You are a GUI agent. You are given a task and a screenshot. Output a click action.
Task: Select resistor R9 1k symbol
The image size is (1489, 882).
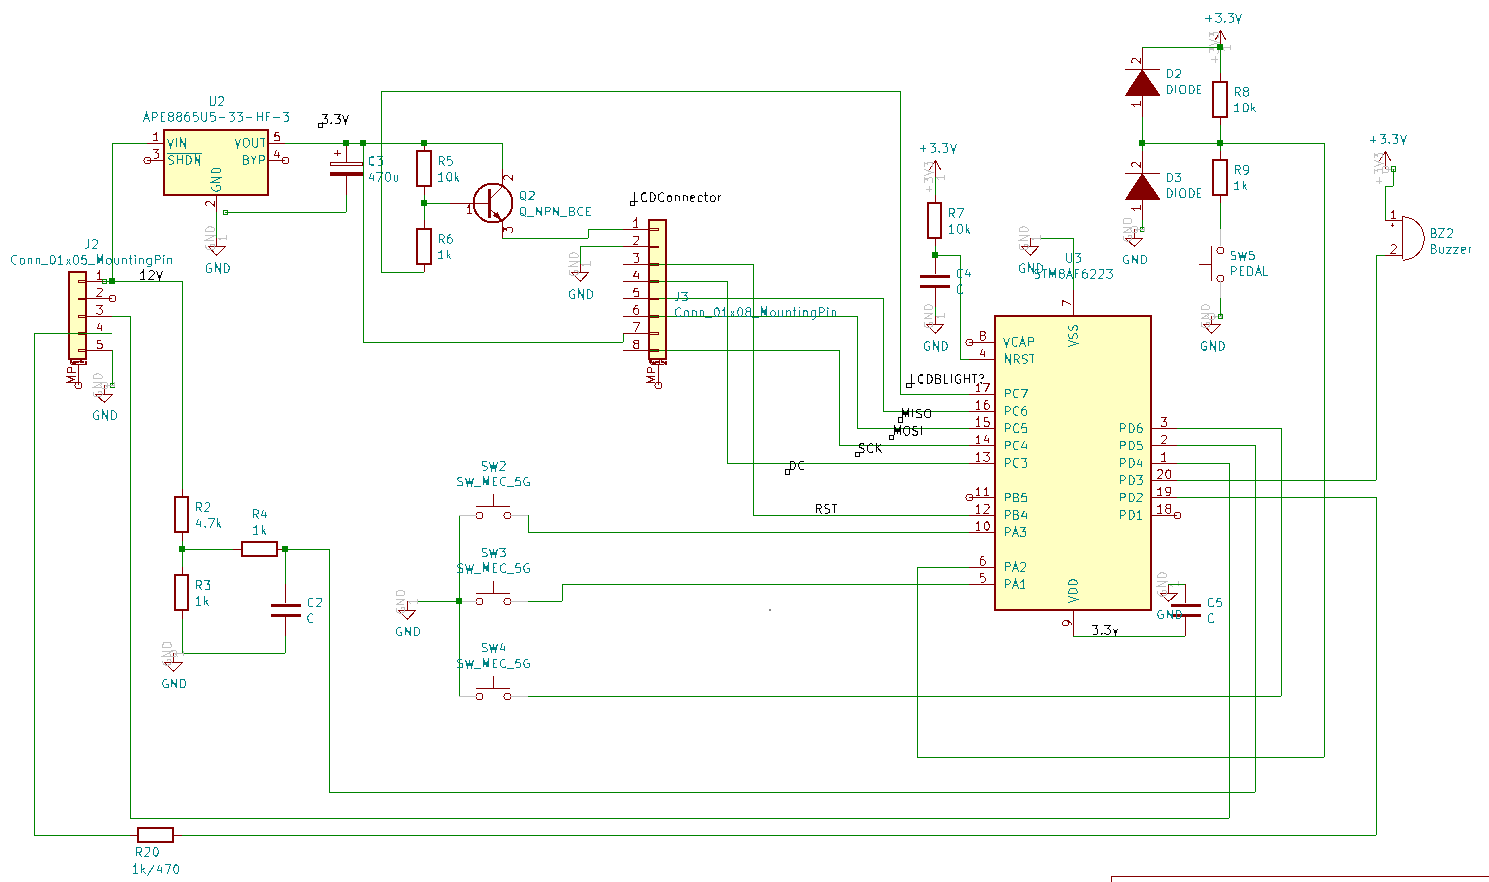(1220, 177)
